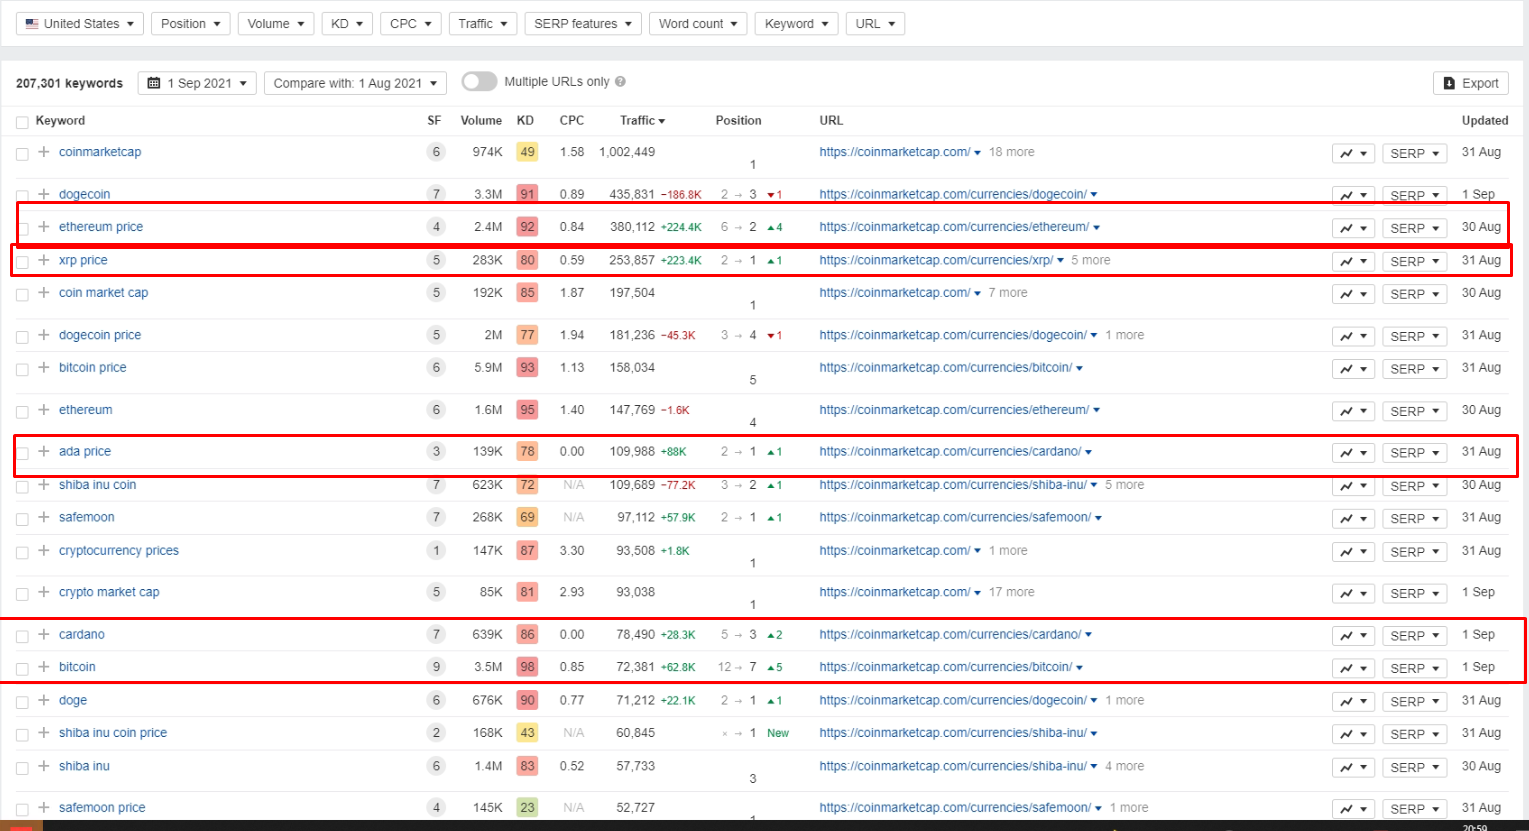Image resolution: width=1529 pixels, height=831 pixels.
Task: View the history chart for the doge row
Action: [1353, 701]
